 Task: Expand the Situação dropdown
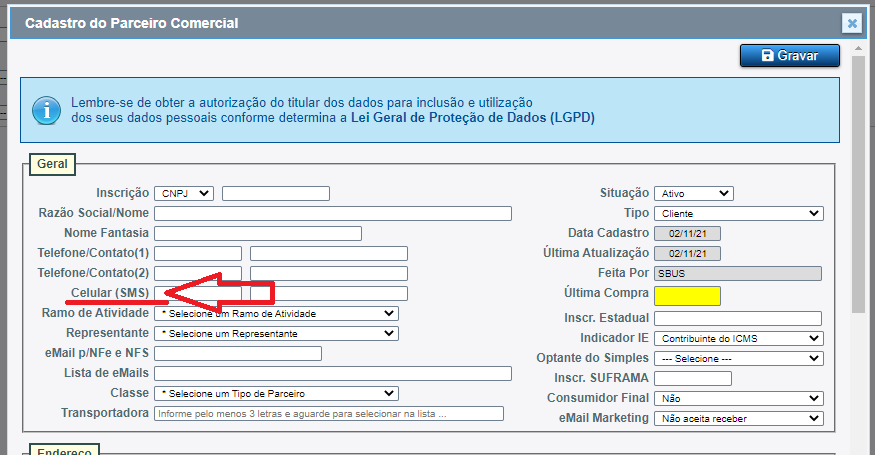(x=693, y=193)
